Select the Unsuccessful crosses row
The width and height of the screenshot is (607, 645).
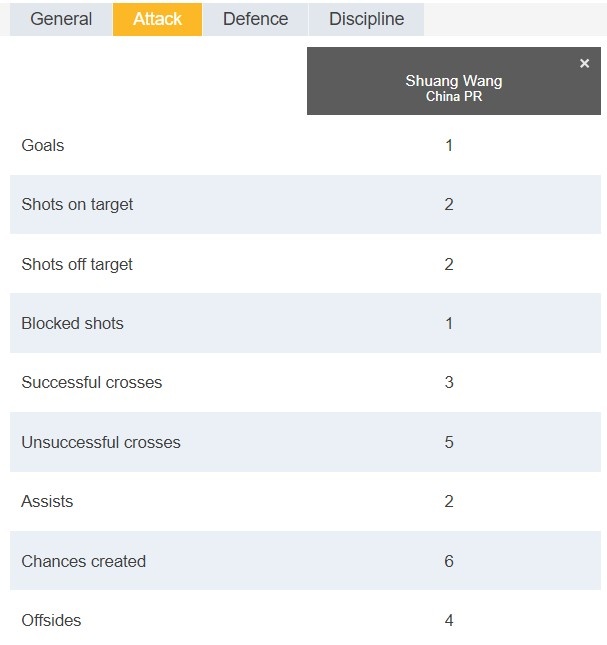305,442
